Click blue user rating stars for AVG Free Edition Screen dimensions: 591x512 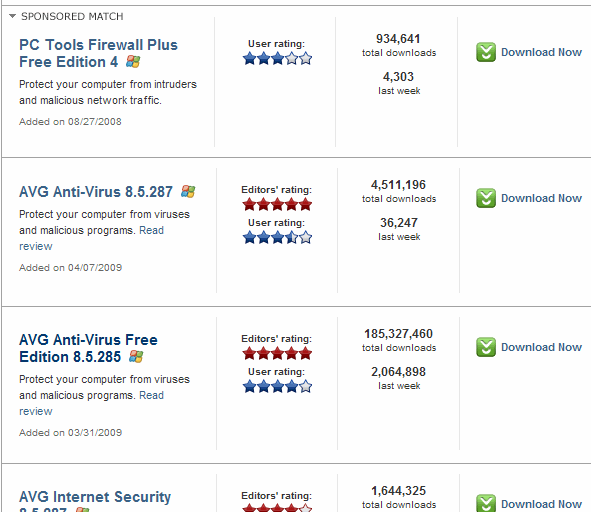click(x=277, y=387)
